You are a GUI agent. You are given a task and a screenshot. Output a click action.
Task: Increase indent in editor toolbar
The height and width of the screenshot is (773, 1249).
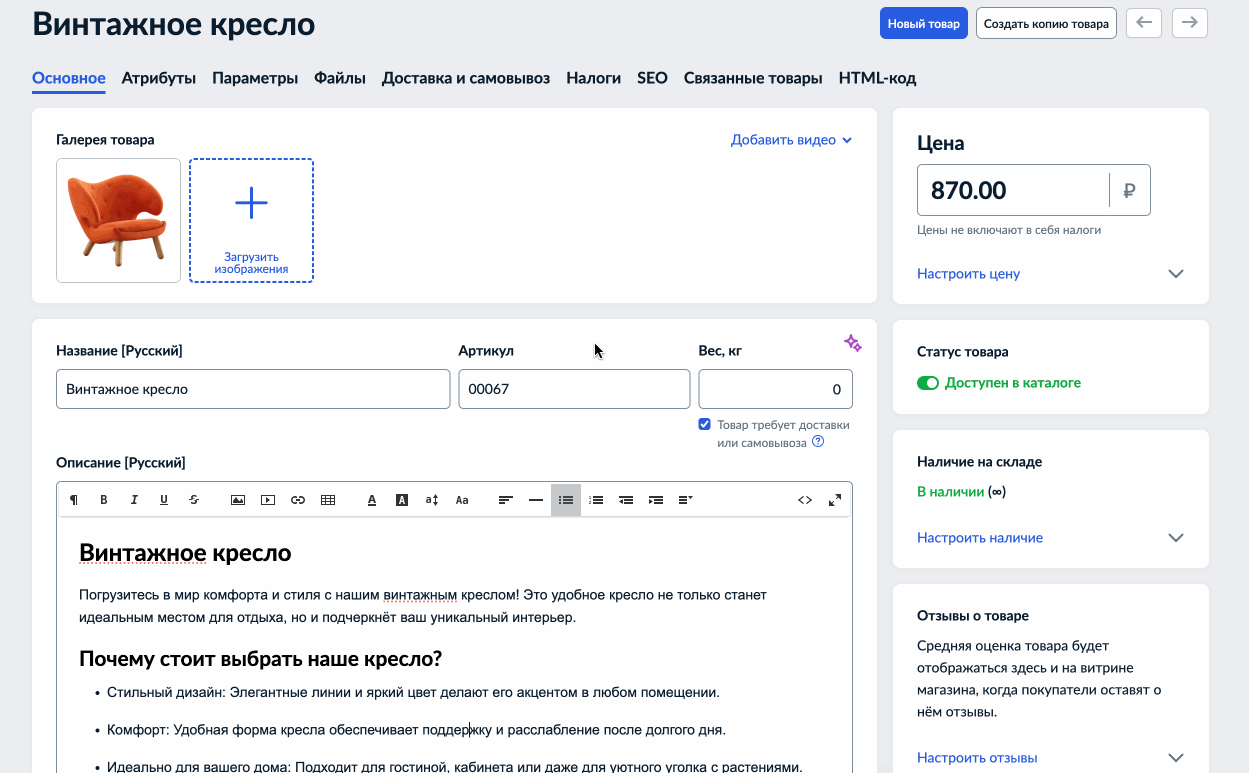pyautogui.click(x=656, y=500)
